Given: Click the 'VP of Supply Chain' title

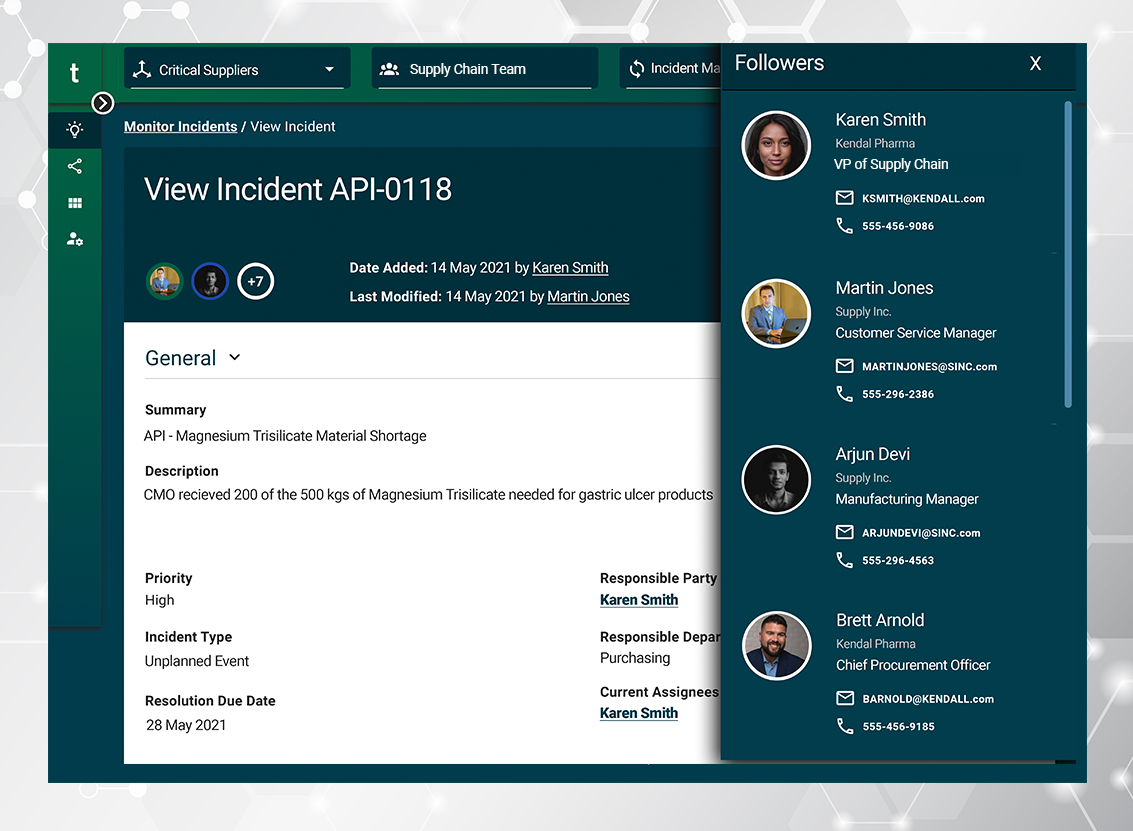Looking at the screenshot, I should pos(891,165).
